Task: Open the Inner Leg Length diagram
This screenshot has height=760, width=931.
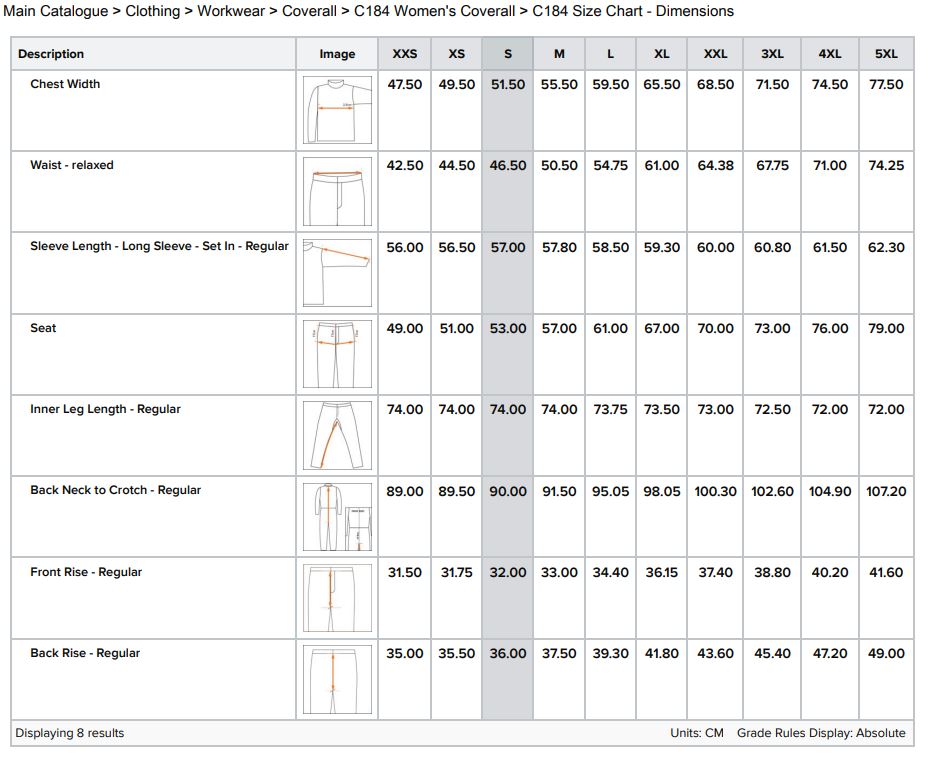Action: (337, 435)
